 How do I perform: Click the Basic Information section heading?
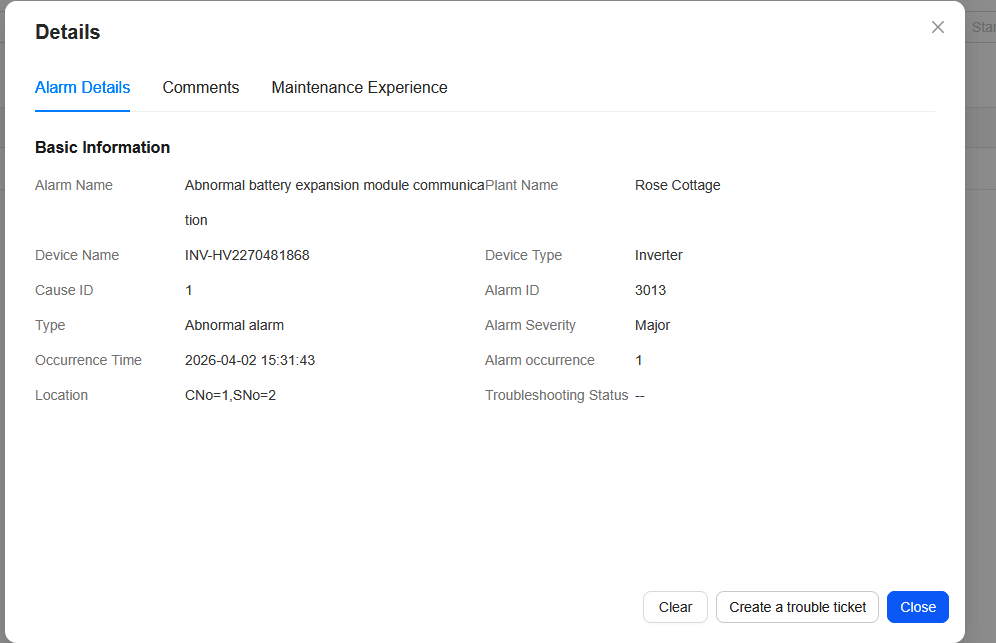(x=102, y=148)
